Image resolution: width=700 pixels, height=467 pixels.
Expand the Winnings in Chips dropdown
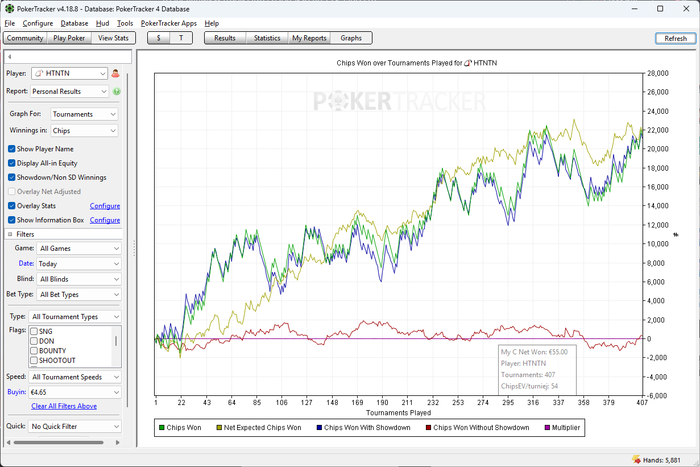click(84, 130)
